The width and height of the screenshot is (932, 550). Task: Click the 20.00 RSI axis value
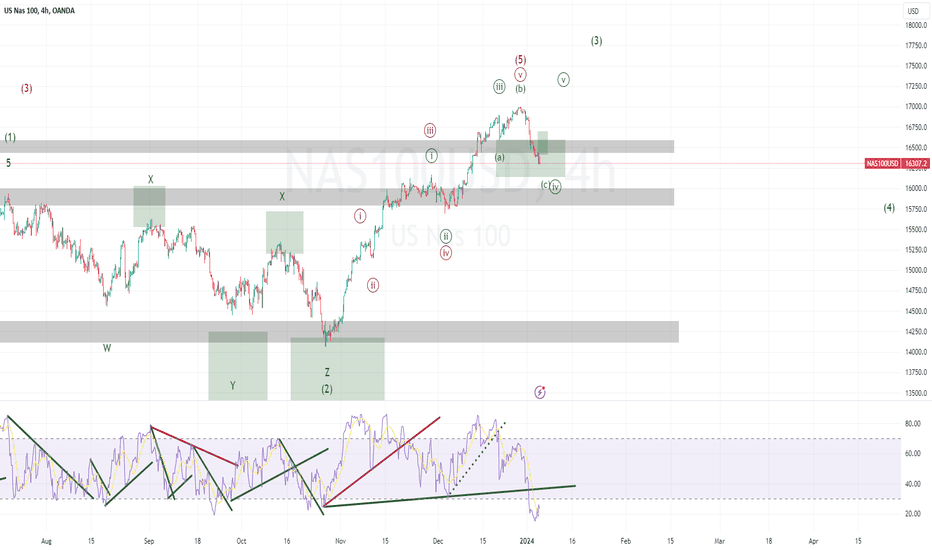[x=912, y=514]
